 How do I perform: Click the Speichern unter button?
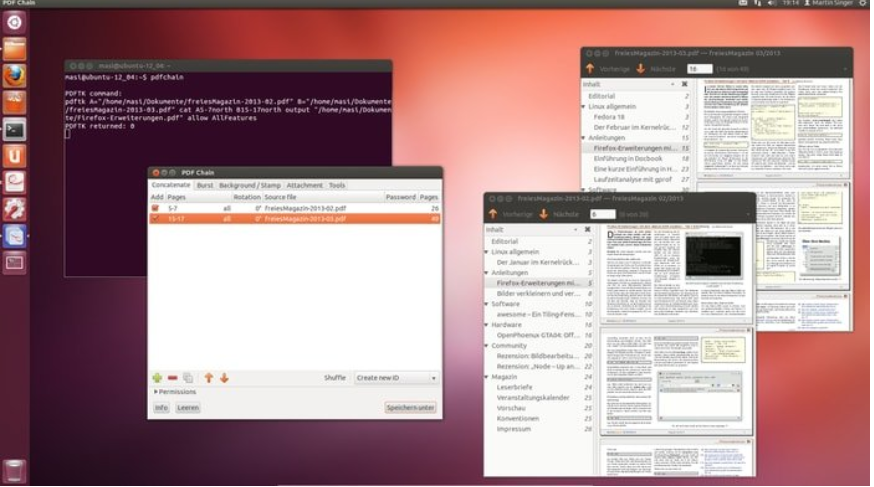410,408
